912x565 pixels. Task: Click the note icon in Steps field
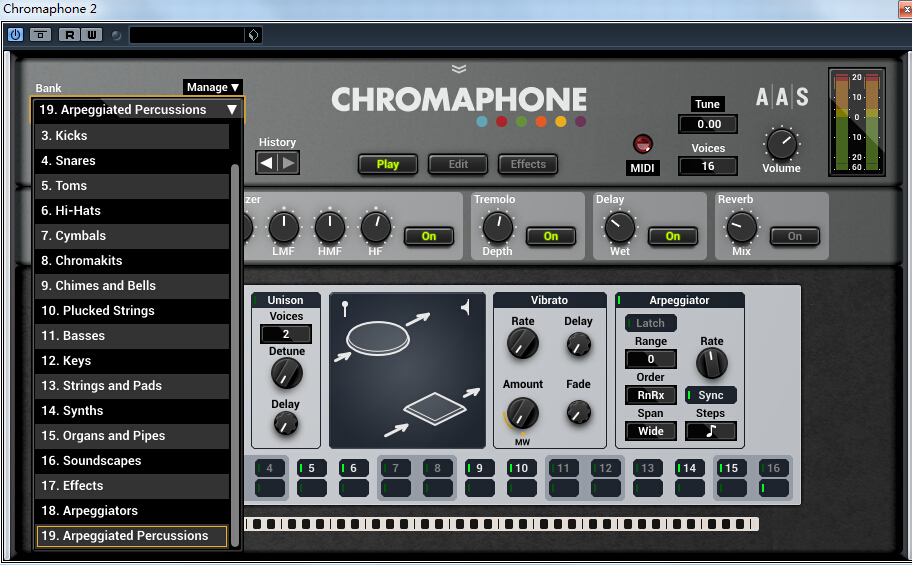(x=711, y=431)
